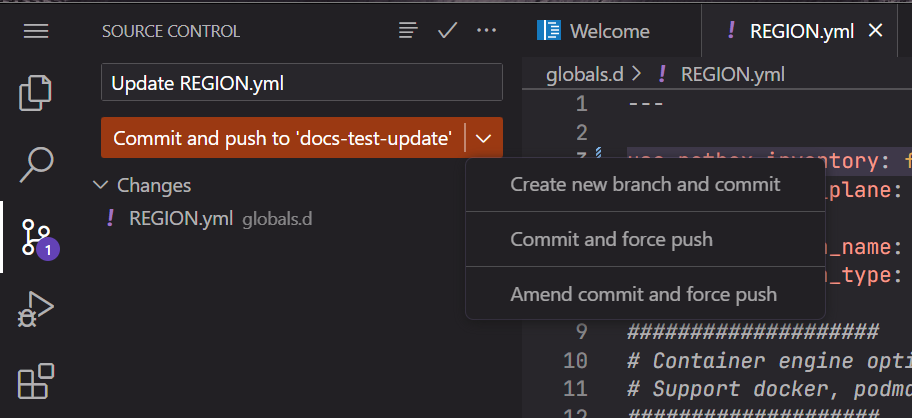Click line number 9 in editor gutter
This screenshot has width=912, height=418.
click(x=580, y=333)
